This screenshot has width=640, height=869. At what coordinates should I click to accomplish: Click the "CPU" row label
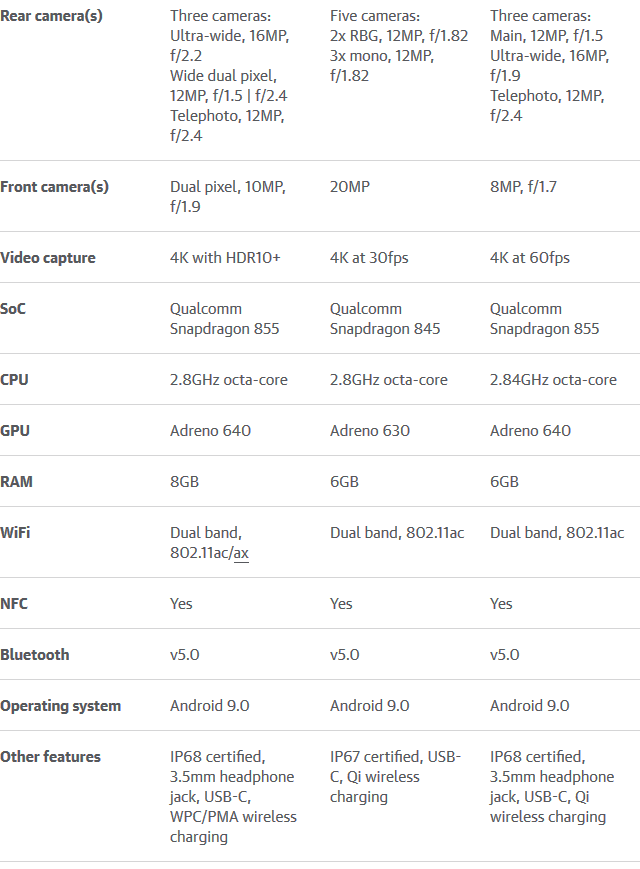[14, 380]
